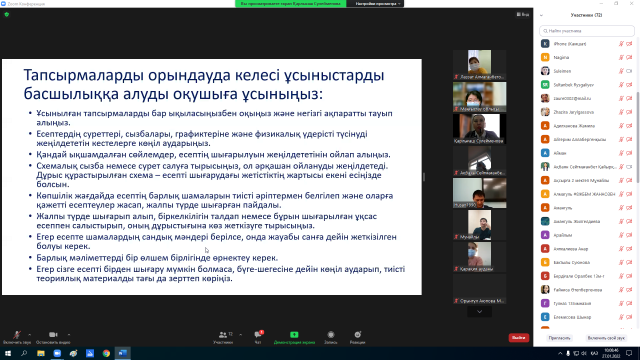640x360 pixels.
Task: Search in the find participant field
Action: click(587, 31)
